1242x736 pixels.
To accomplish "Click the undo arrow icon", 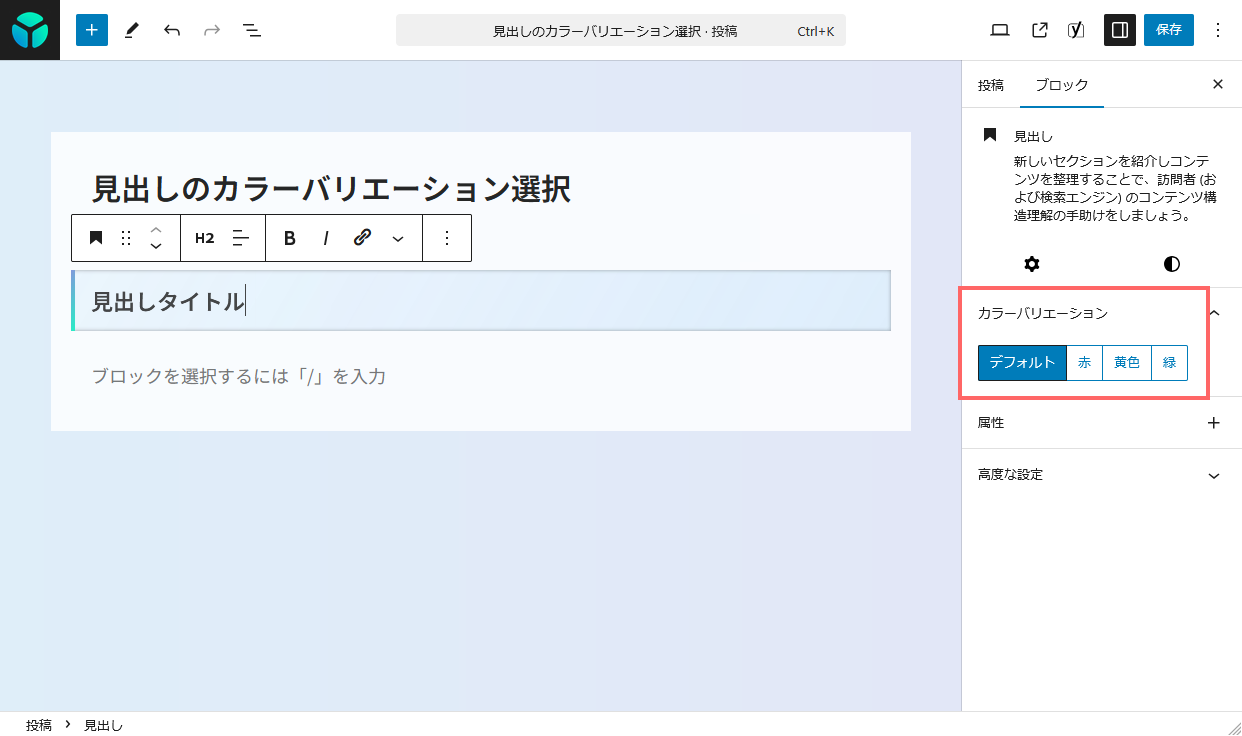I will click(x=172, y=30).
